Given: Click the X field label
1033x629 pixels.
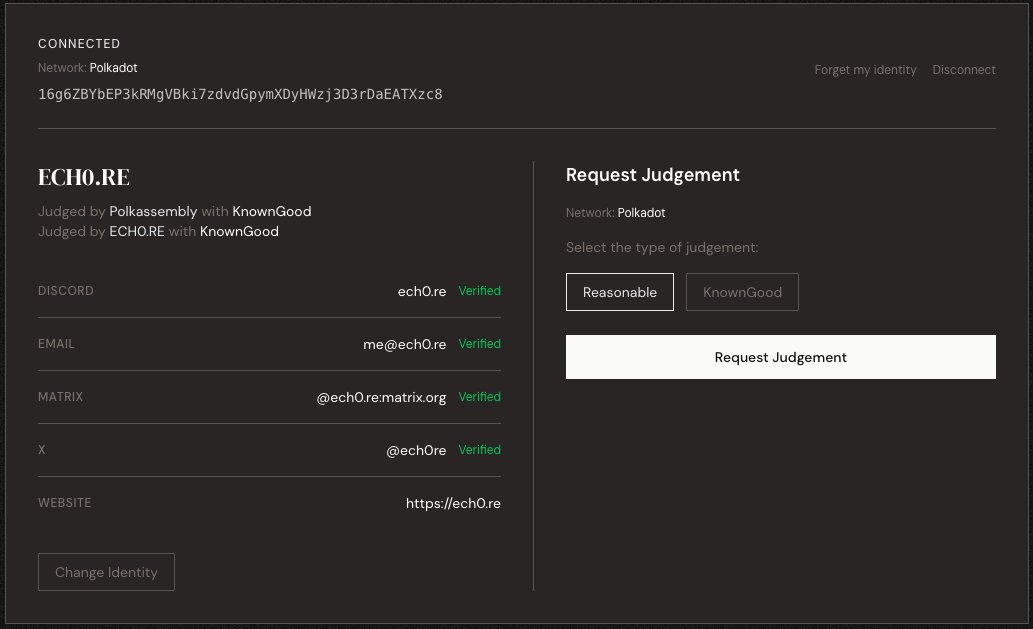Looking at the screenshot, I should click(x=42, y=450).
